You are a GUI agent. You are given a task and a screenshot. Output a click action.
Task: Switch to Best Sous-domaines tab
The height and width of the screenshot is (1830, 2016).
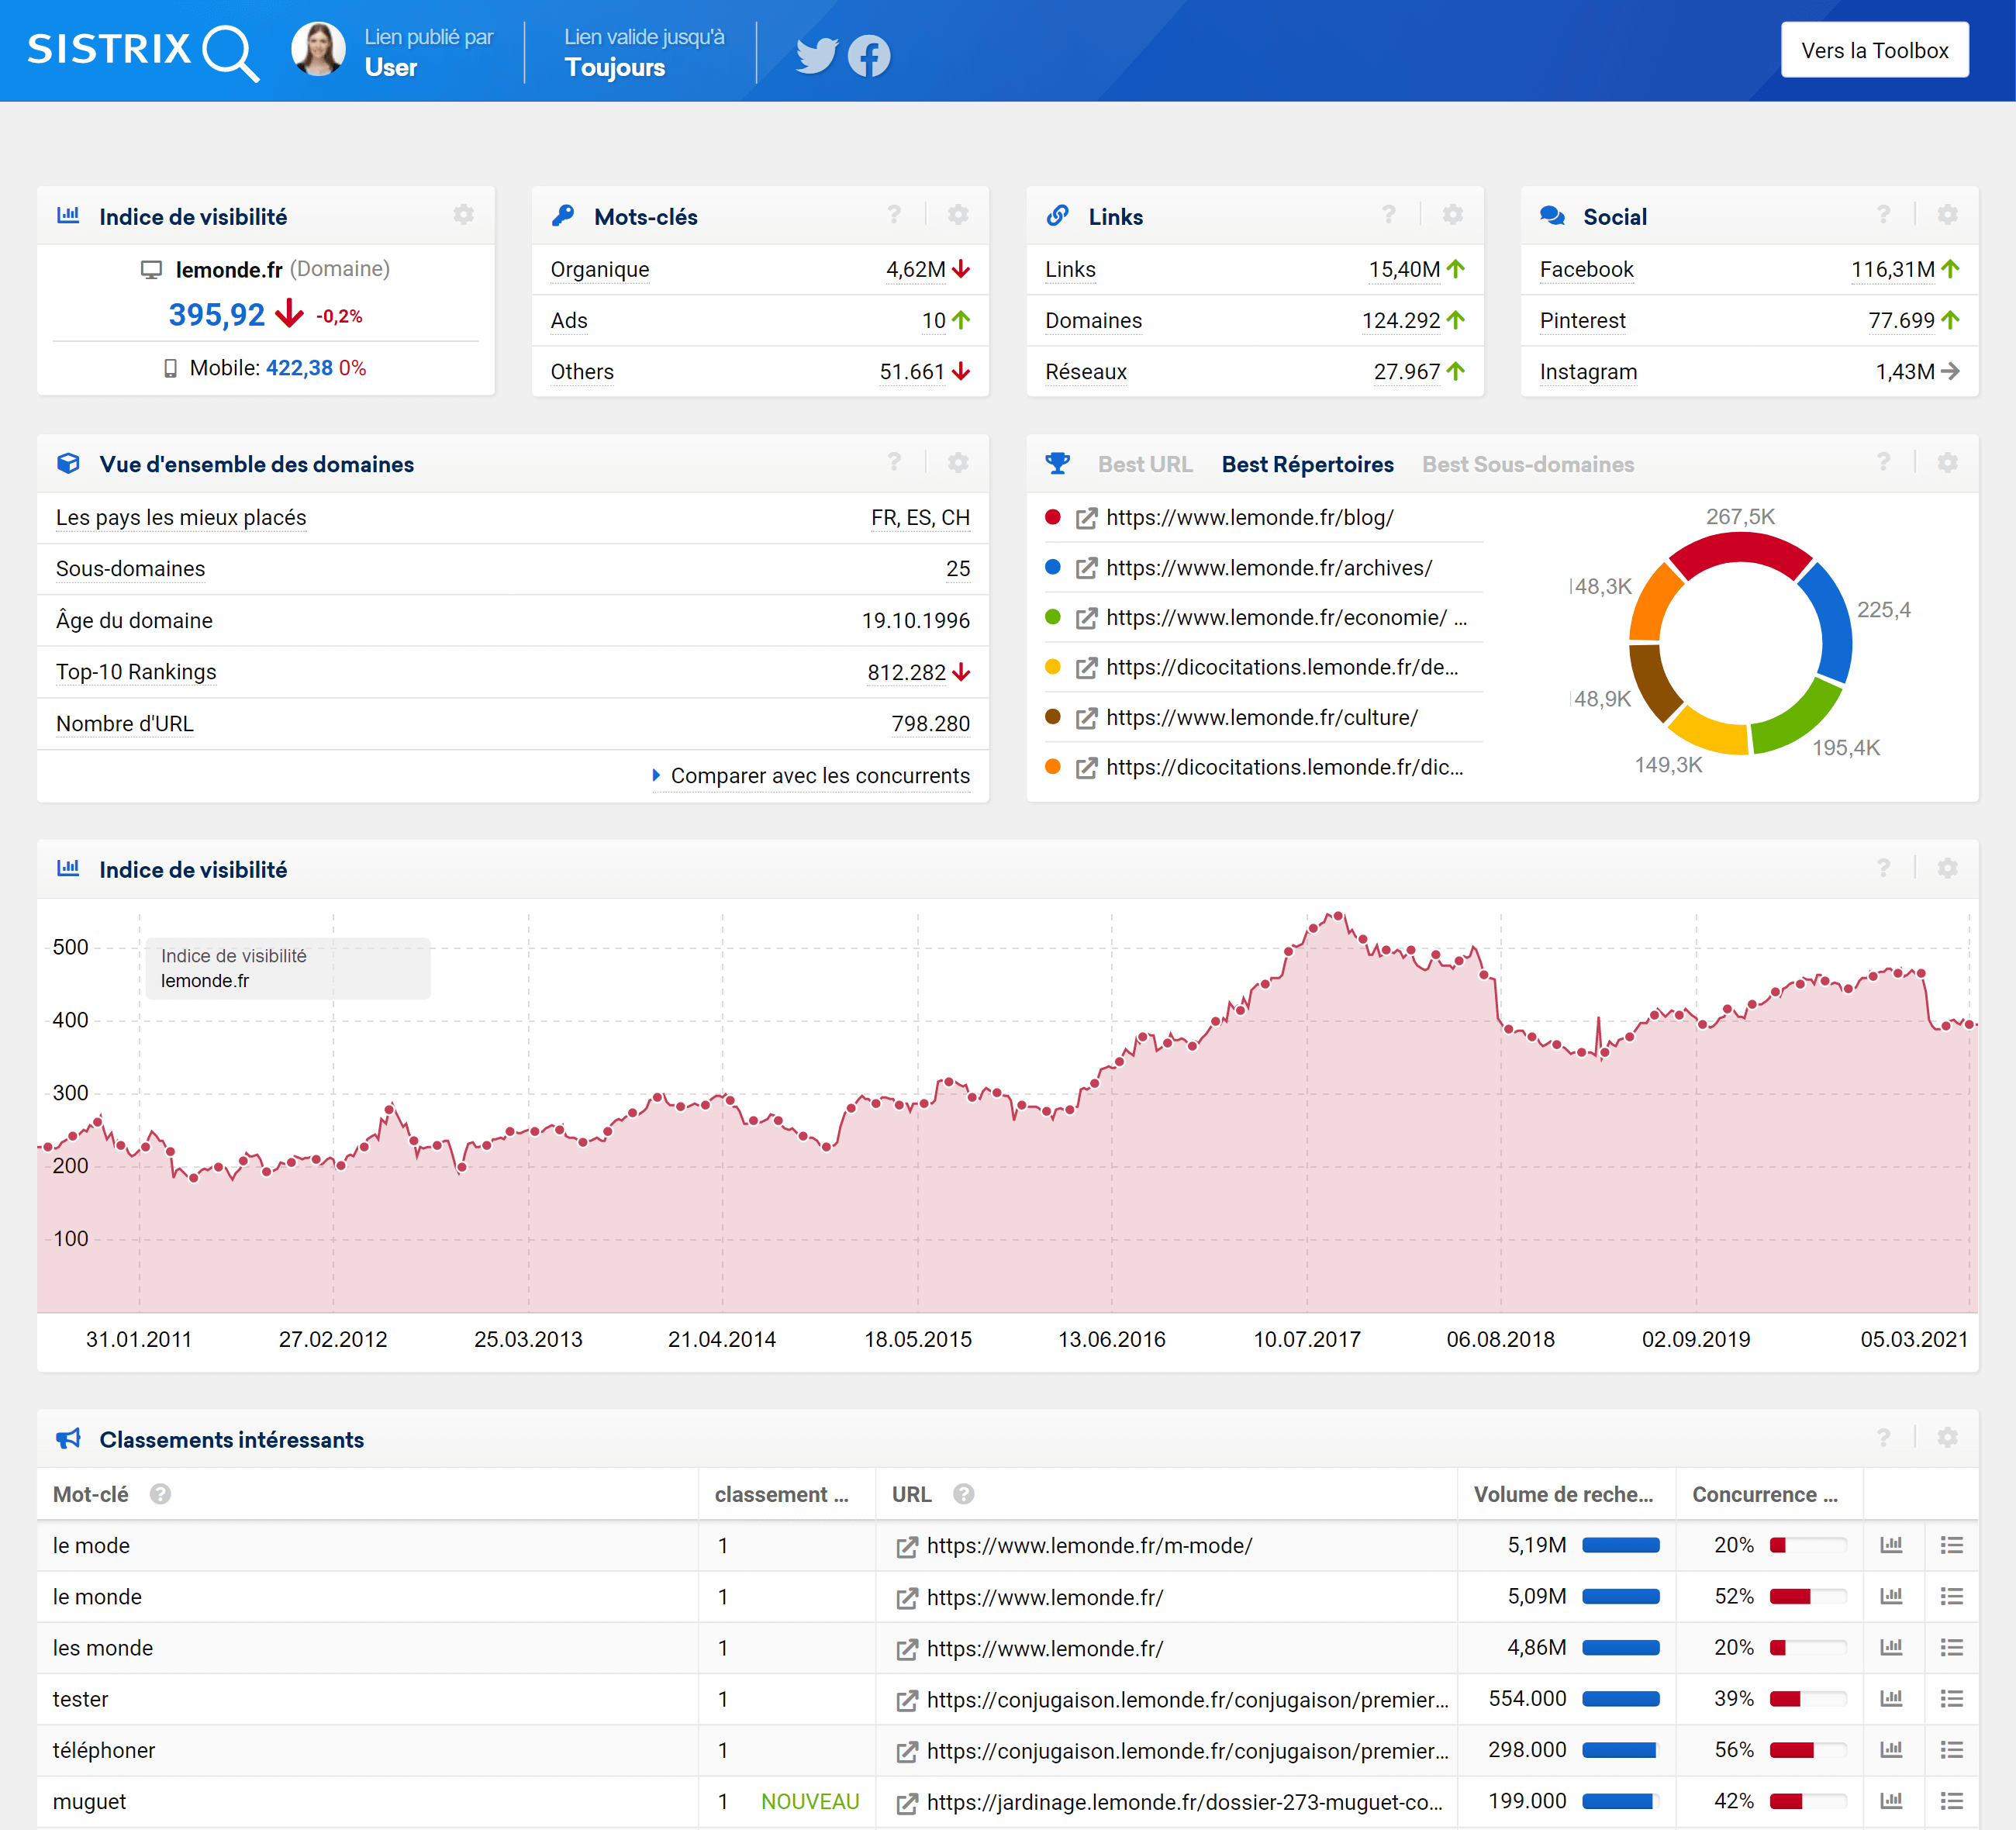click(1528, 464)
